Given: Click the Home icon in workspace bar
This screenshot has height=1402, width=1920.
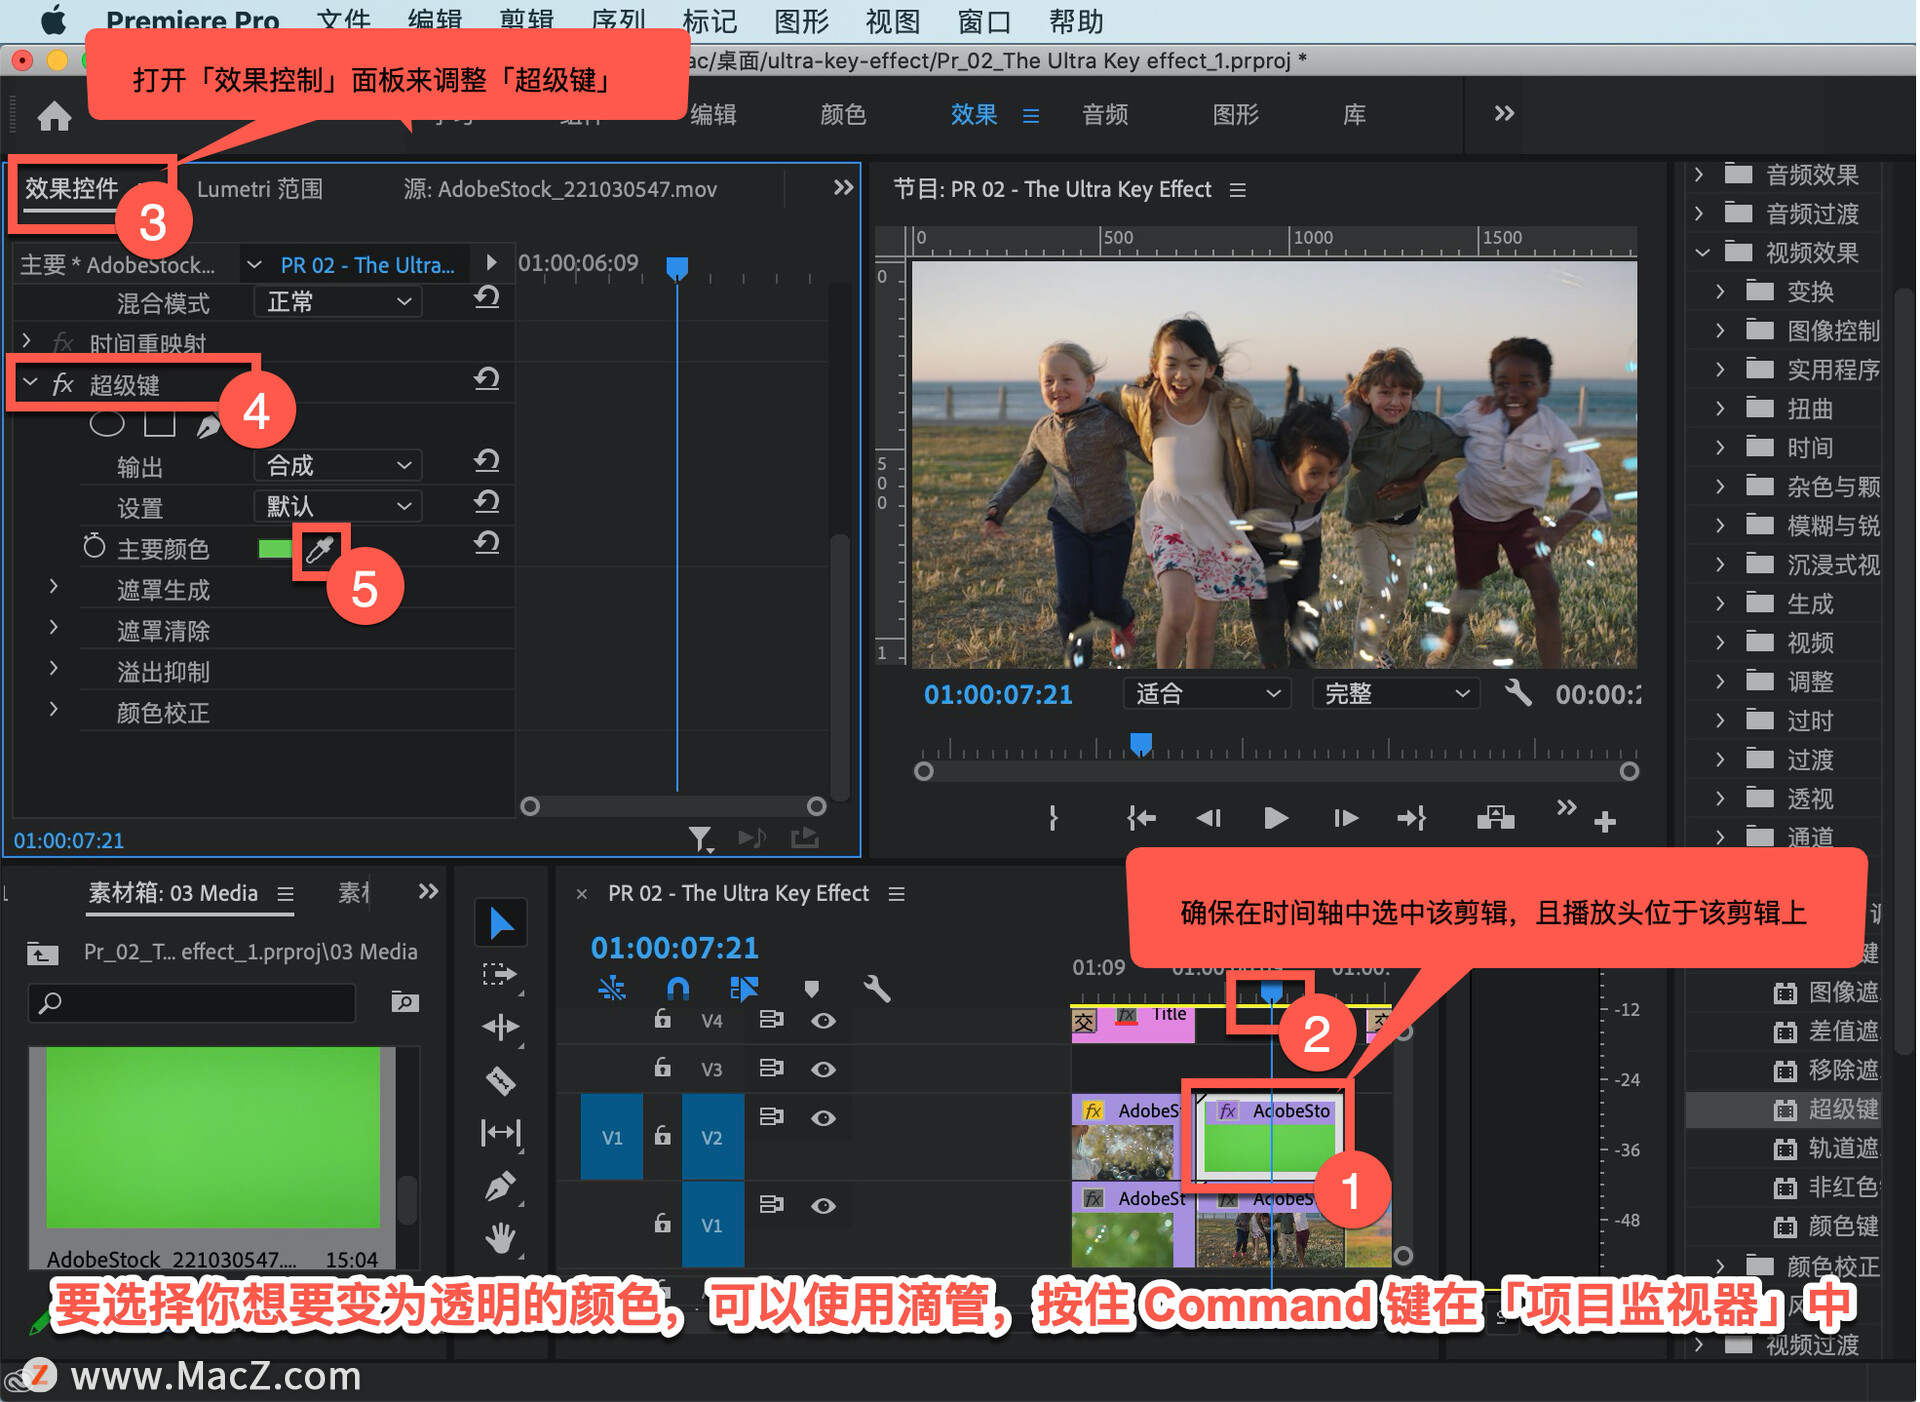Looking at the screenshot, I should coord(54,116).
